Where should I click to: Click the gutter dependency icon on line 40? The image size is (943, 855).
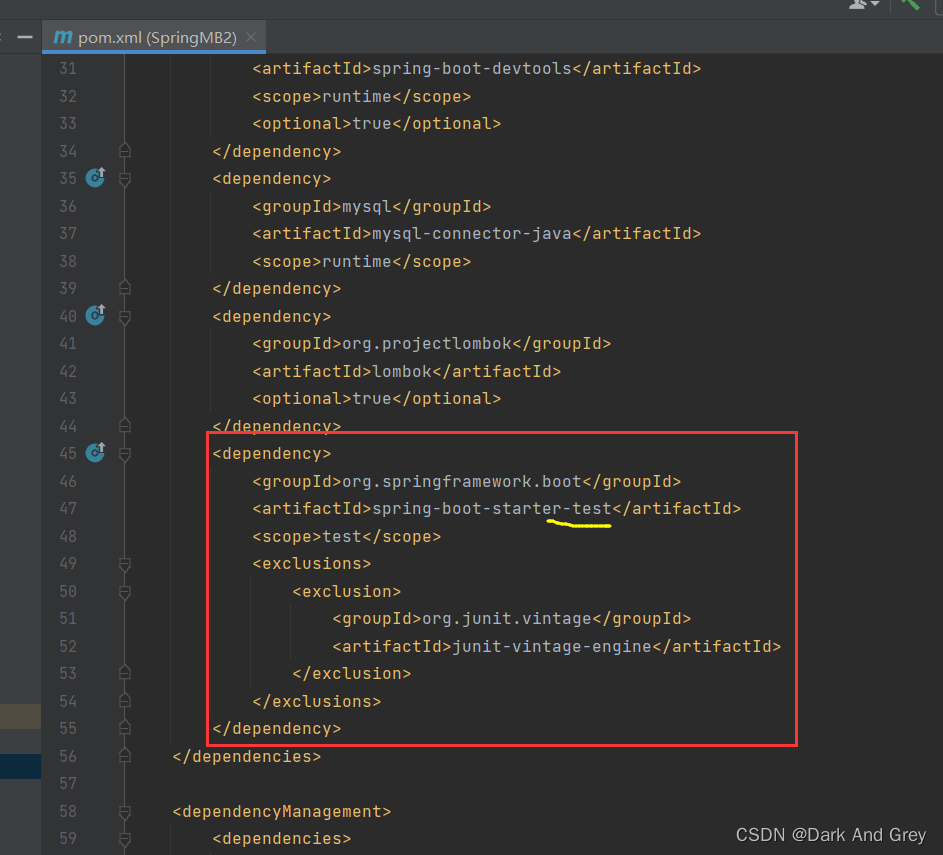pyautogui.click(x=95, y=314)
